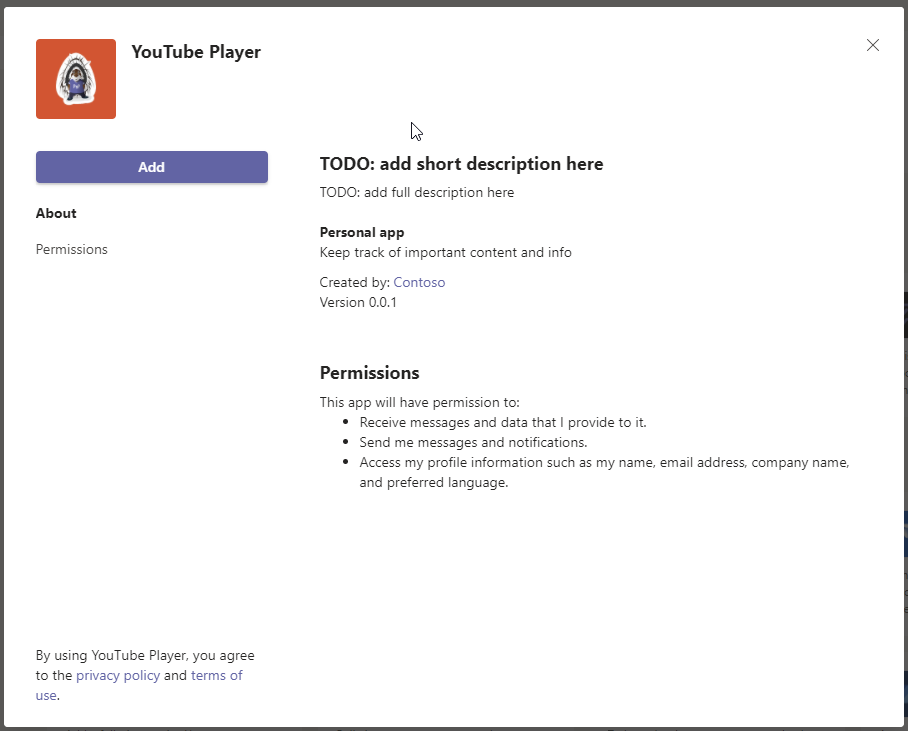This screenshot has width=908, height=731.
Task: Close the app details dialog
Action: (873, 45)
